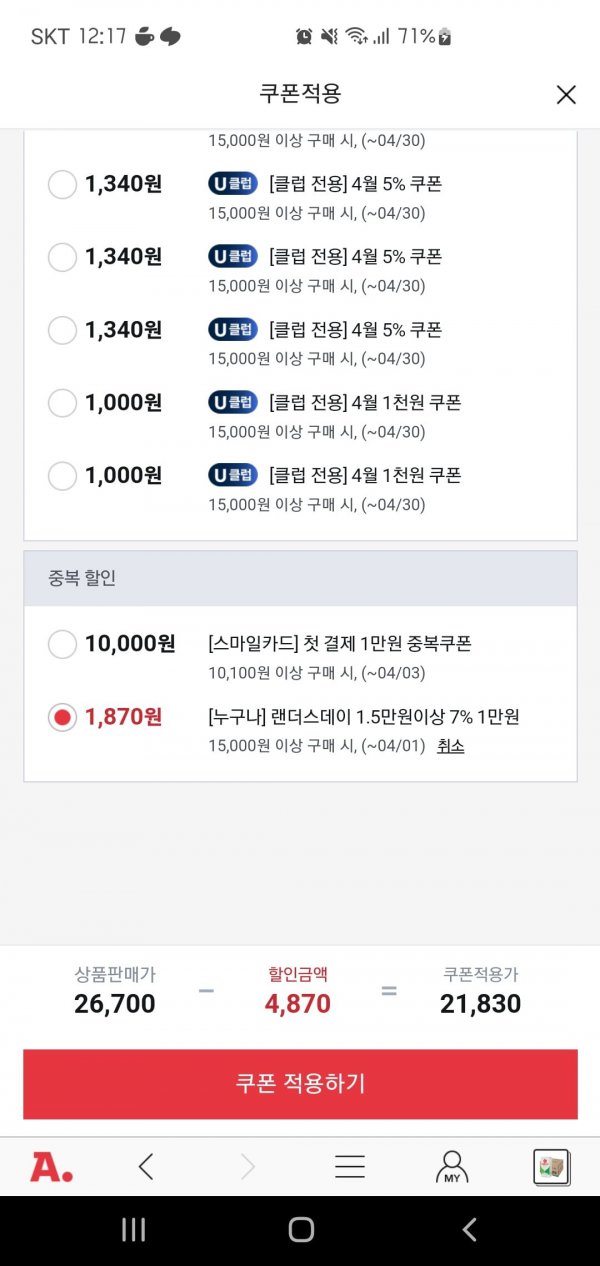This screenshot has width=600, height=1266.
Task: Tap the Android home button
Action: 300,1230
